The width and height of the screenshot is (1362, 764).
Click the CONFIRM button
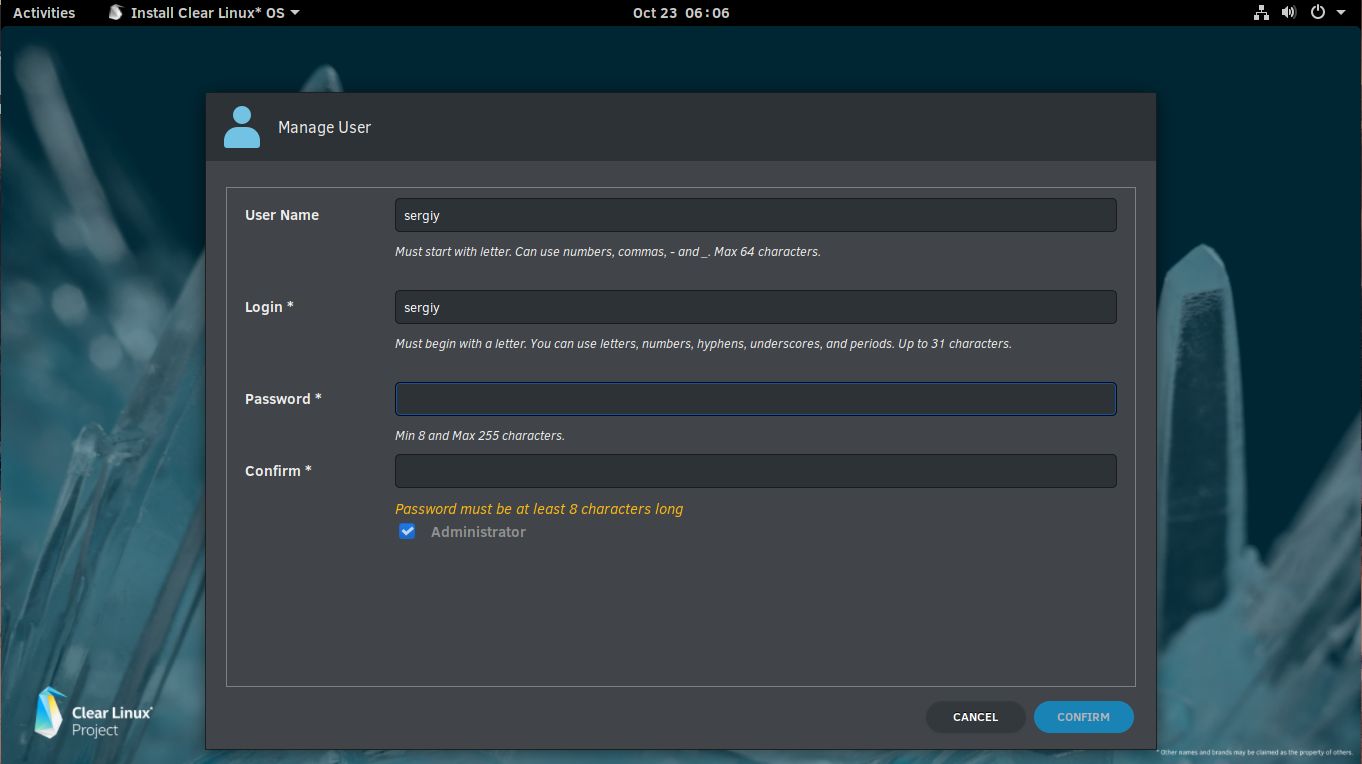[1084, 717]
